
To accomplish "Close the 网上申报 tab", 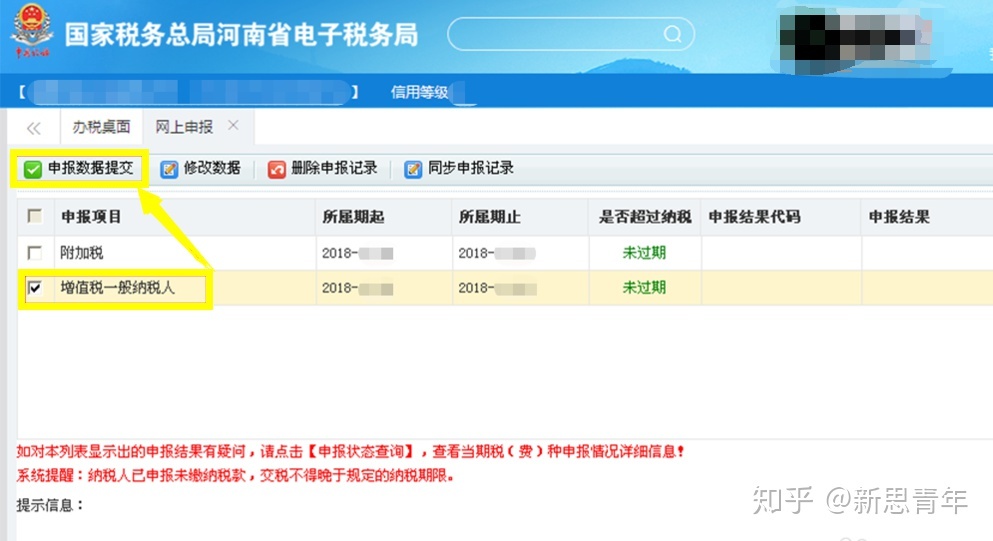I will coord(233,126).
